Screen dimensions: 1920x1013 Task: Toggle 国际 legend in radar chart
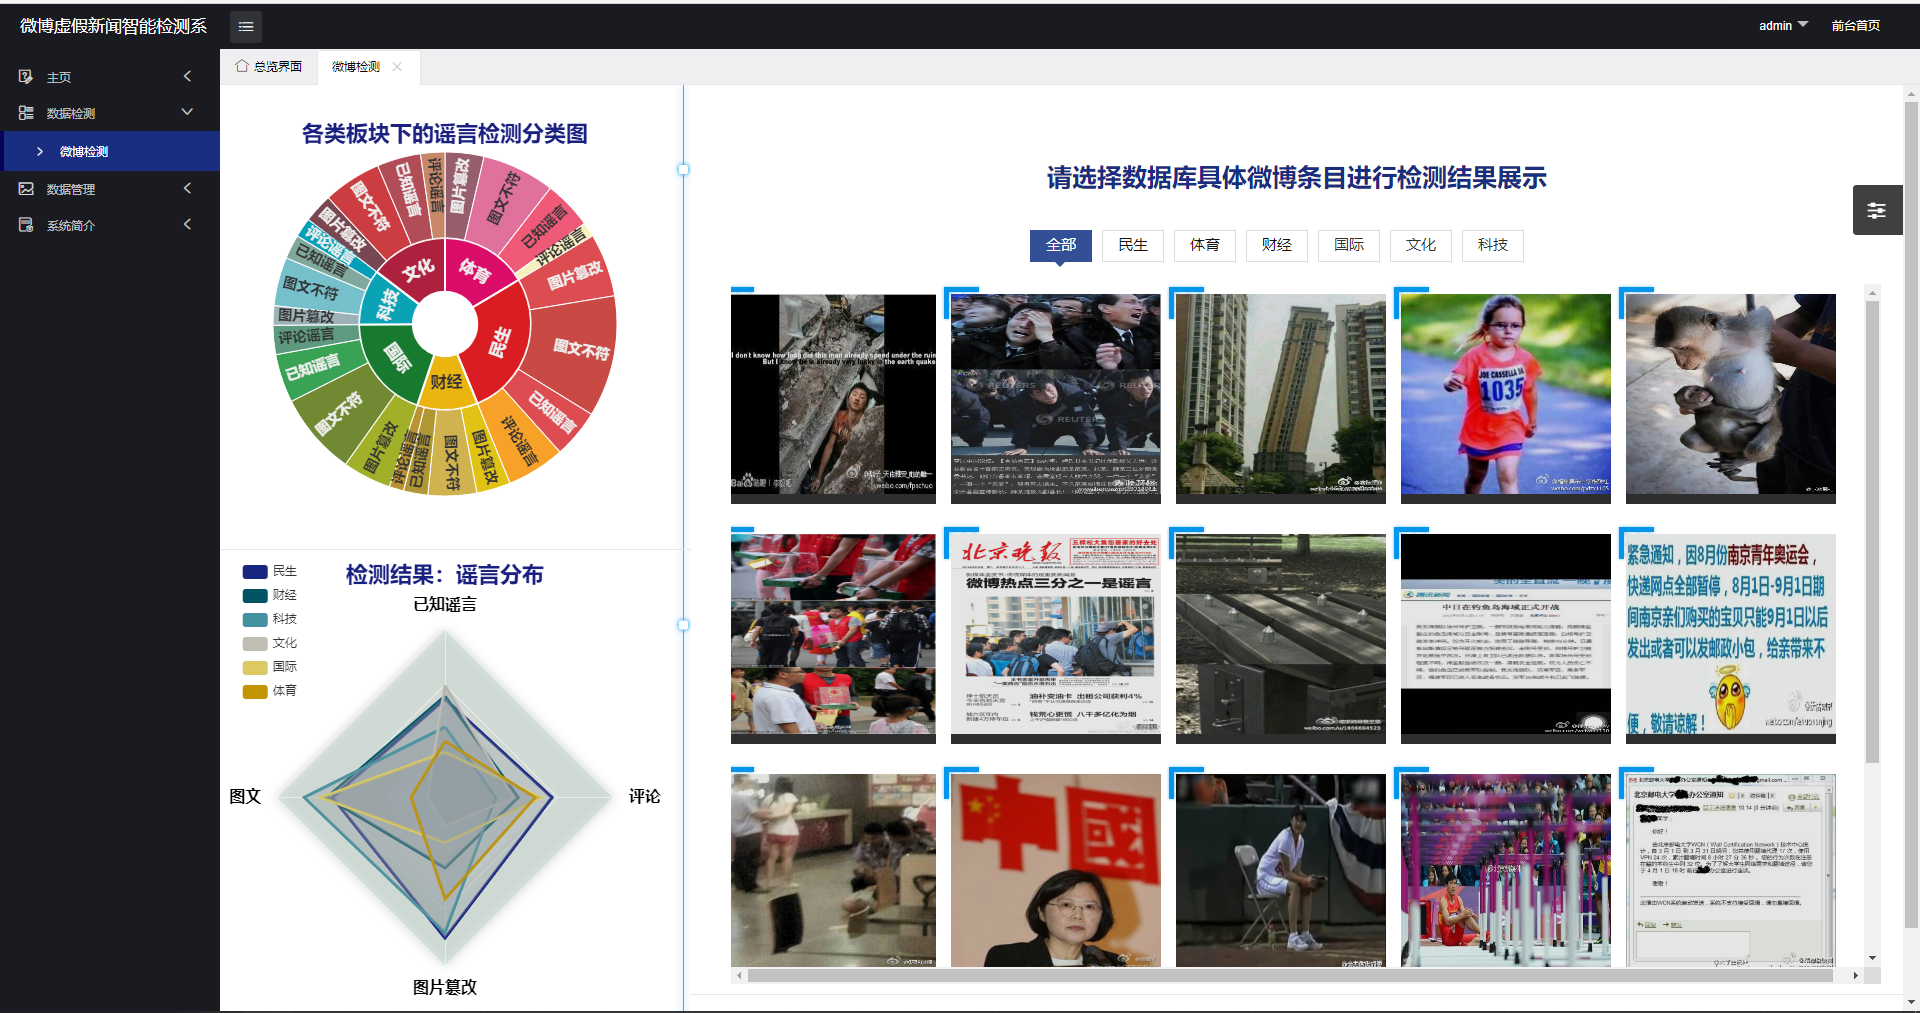point(270,667)
